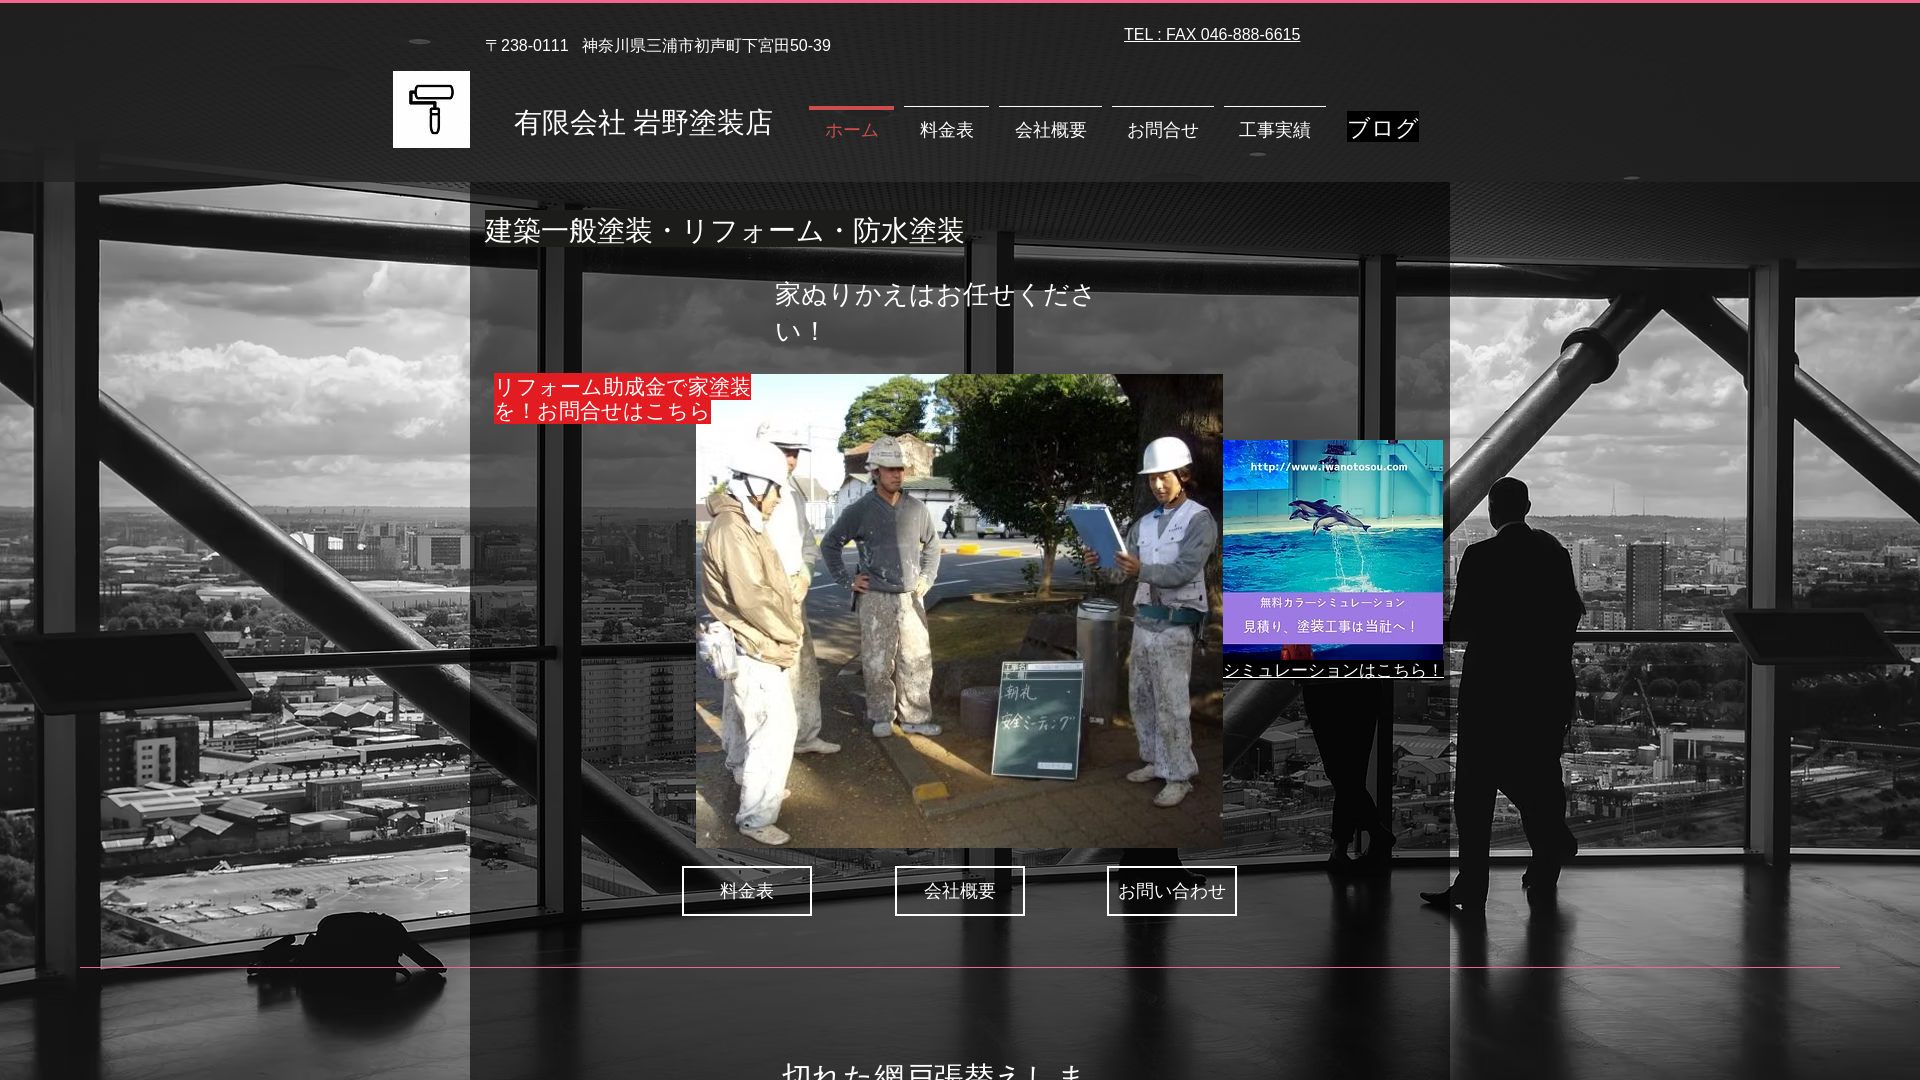Follow the シミュレーションはこちら link
This screenshot has height=1080, width=1920.
1332,670
